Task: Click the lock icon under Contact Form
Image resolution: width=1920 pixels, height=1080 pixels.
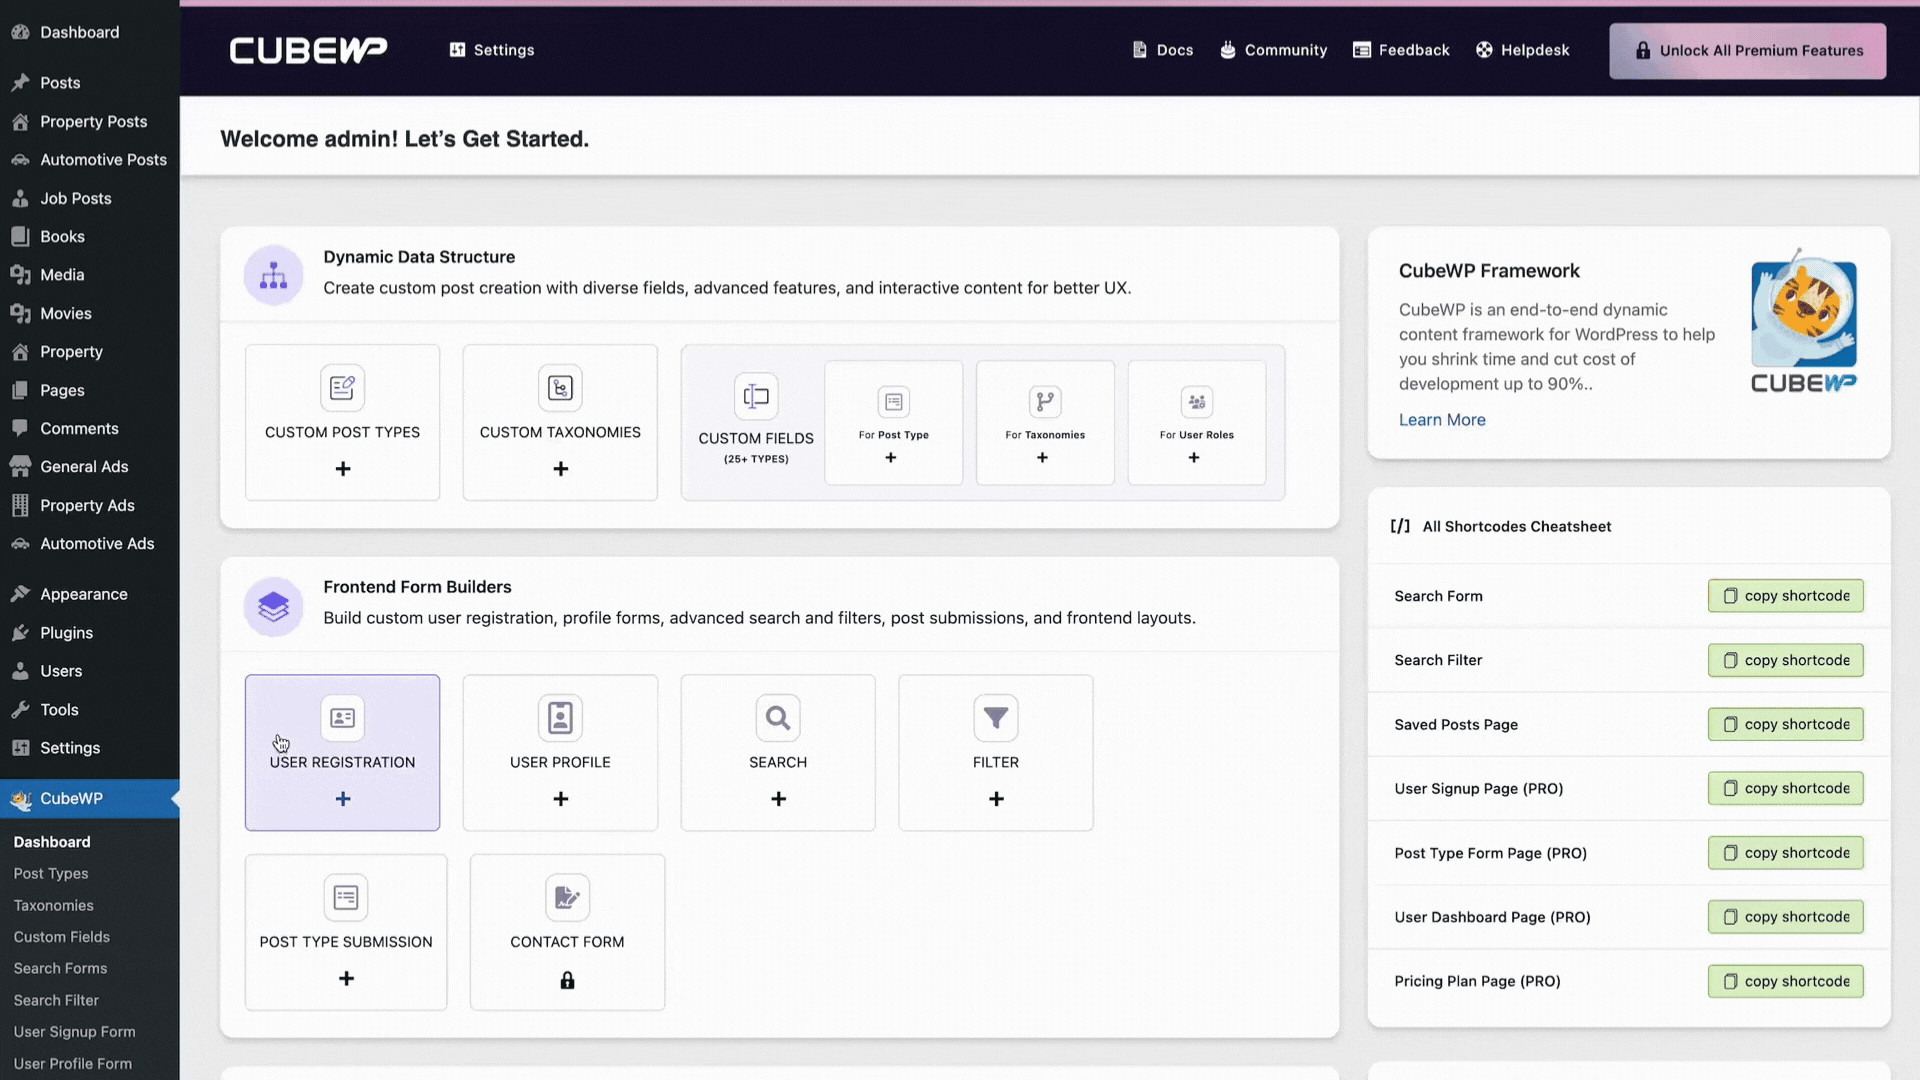Action: click(x=567, y=980)
